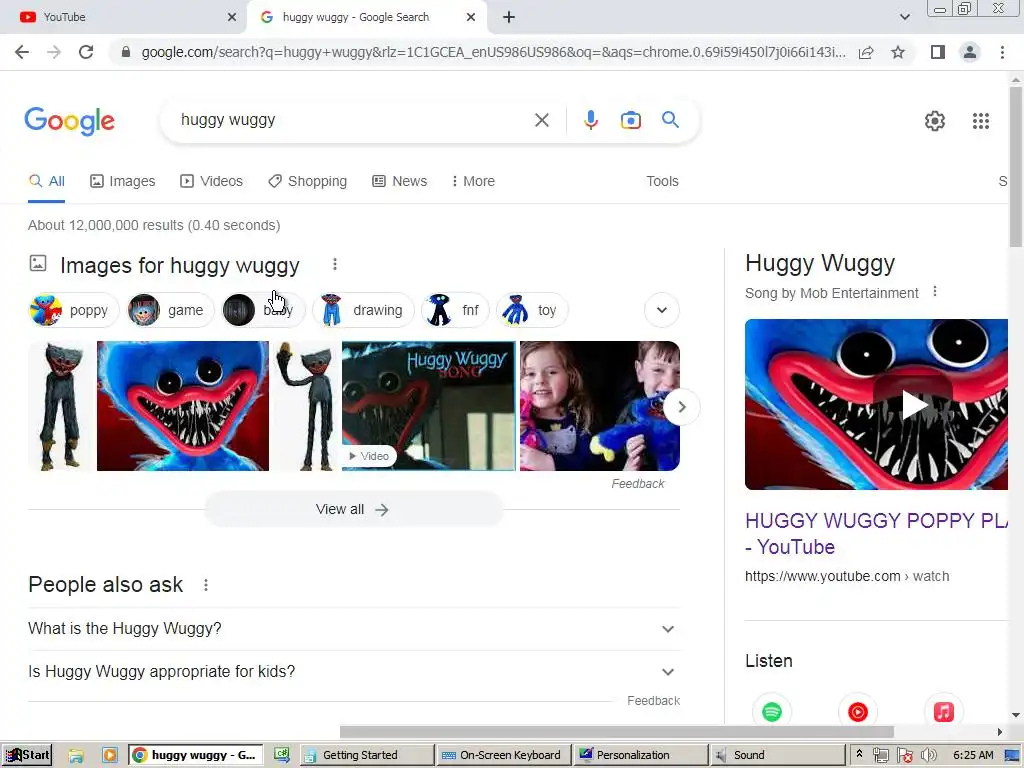1024x768 pixels.
Task: Filter images by drawing chip
Action: (x=364, y=310)
